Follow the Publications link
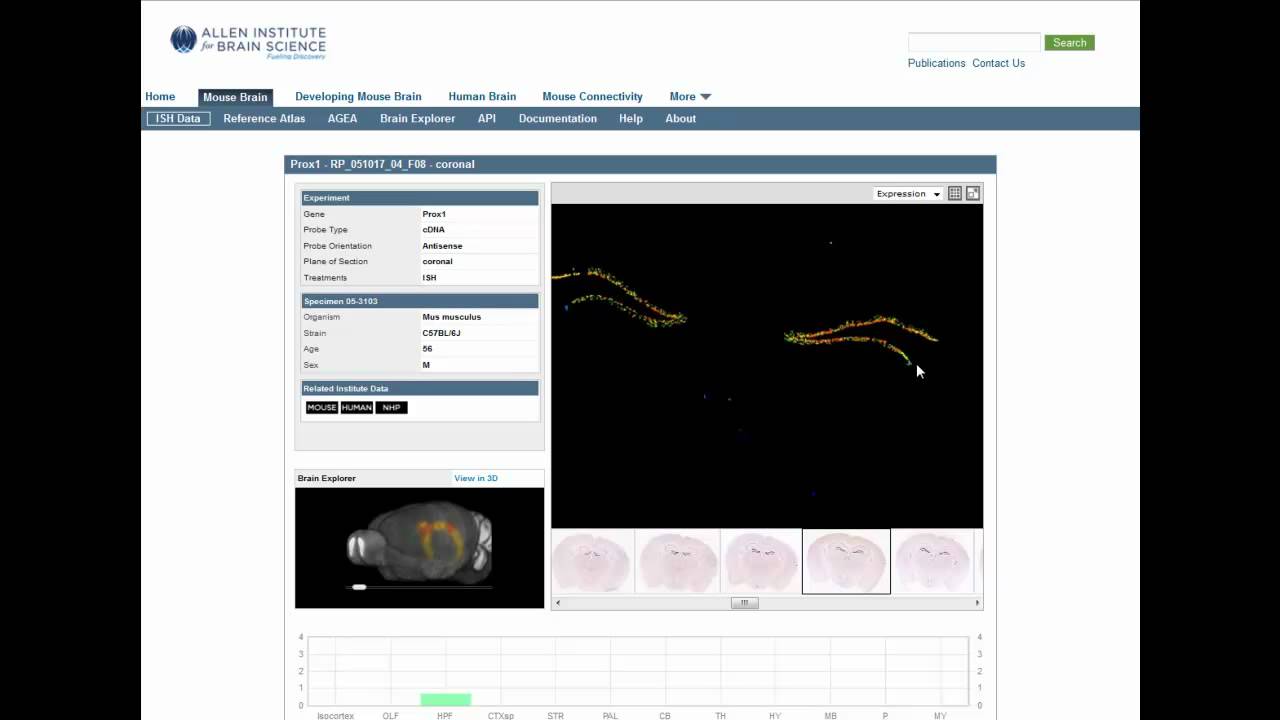 point(936,63)
